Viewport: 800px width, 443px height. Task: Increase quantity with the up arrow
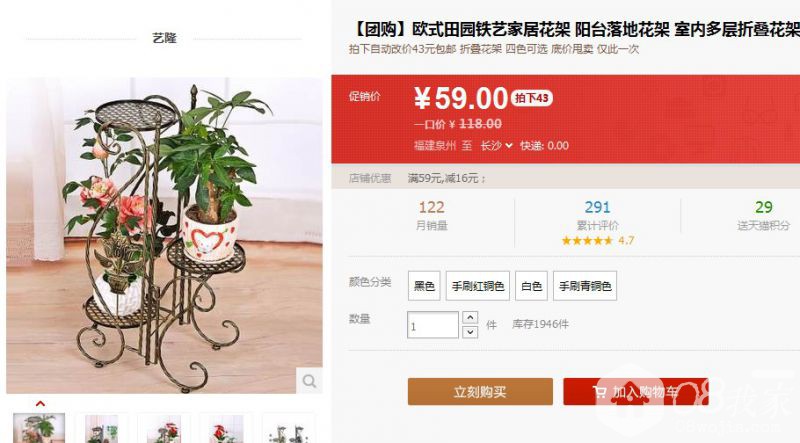[470, 317]
